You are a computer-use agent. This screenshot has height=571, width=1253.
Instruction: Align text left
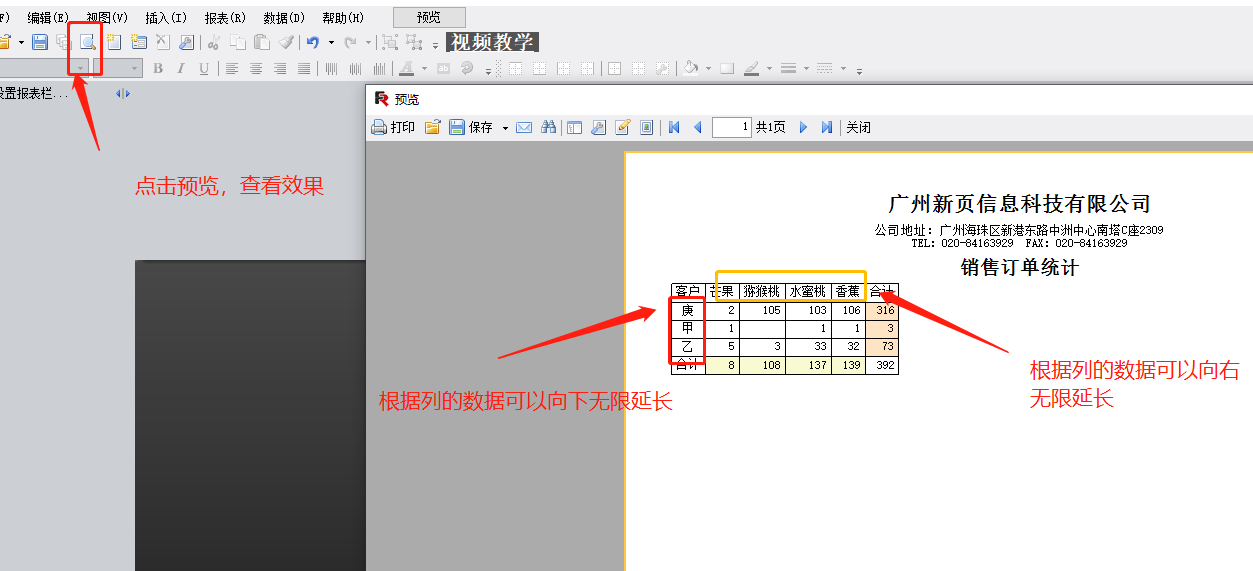coord(232,68)
